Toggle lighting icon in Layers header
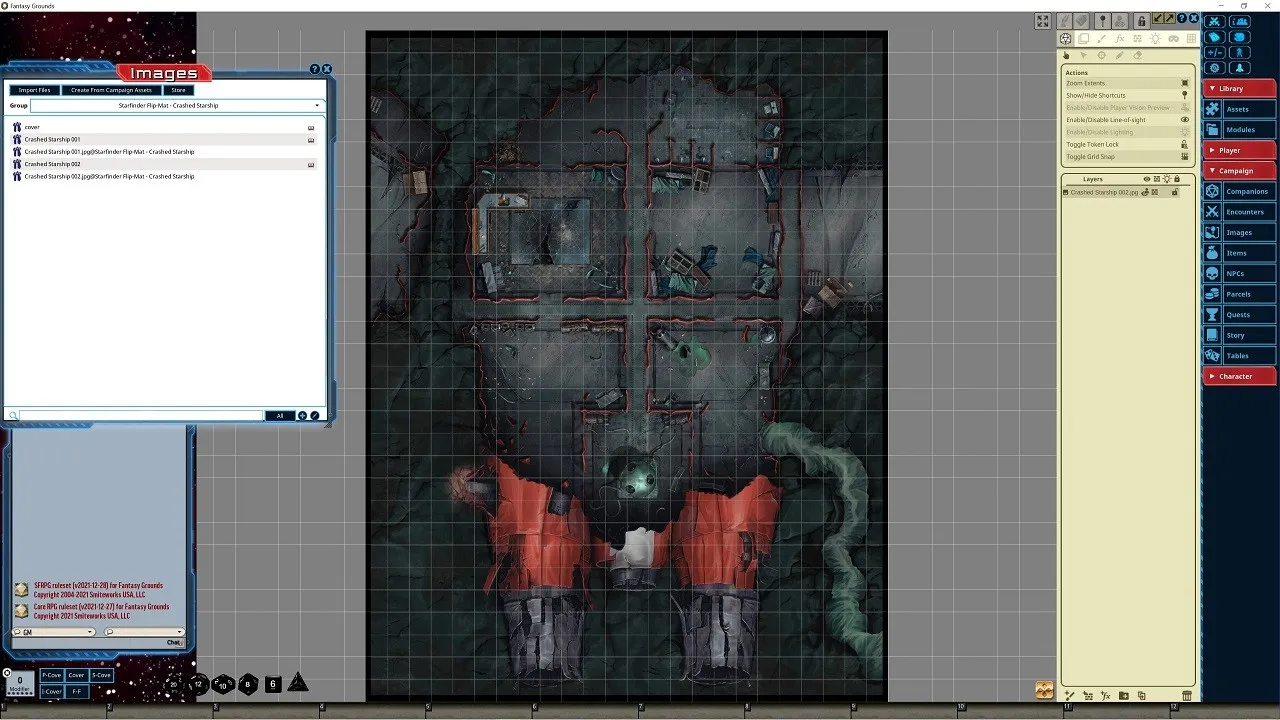Viewport: 1280px width, 720px height. point(1167,179)
